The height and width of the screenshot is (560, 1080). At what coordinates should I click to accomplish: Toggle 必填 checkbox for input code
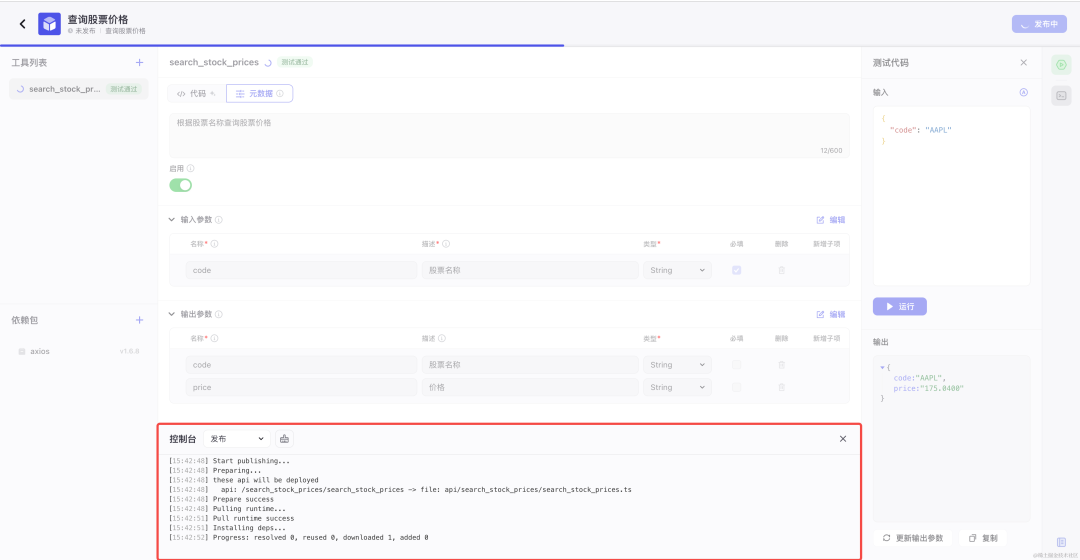736,270
